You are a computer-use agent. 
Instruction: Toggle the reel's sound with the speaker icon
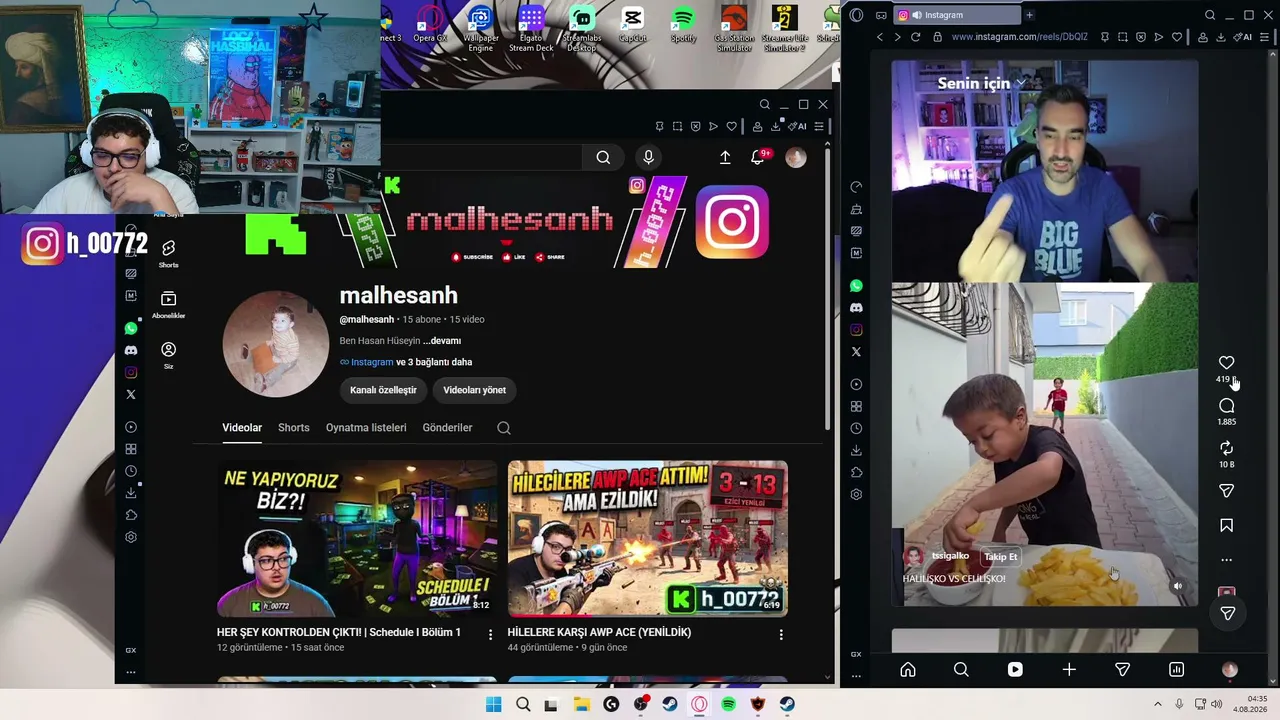(1177, 587)
